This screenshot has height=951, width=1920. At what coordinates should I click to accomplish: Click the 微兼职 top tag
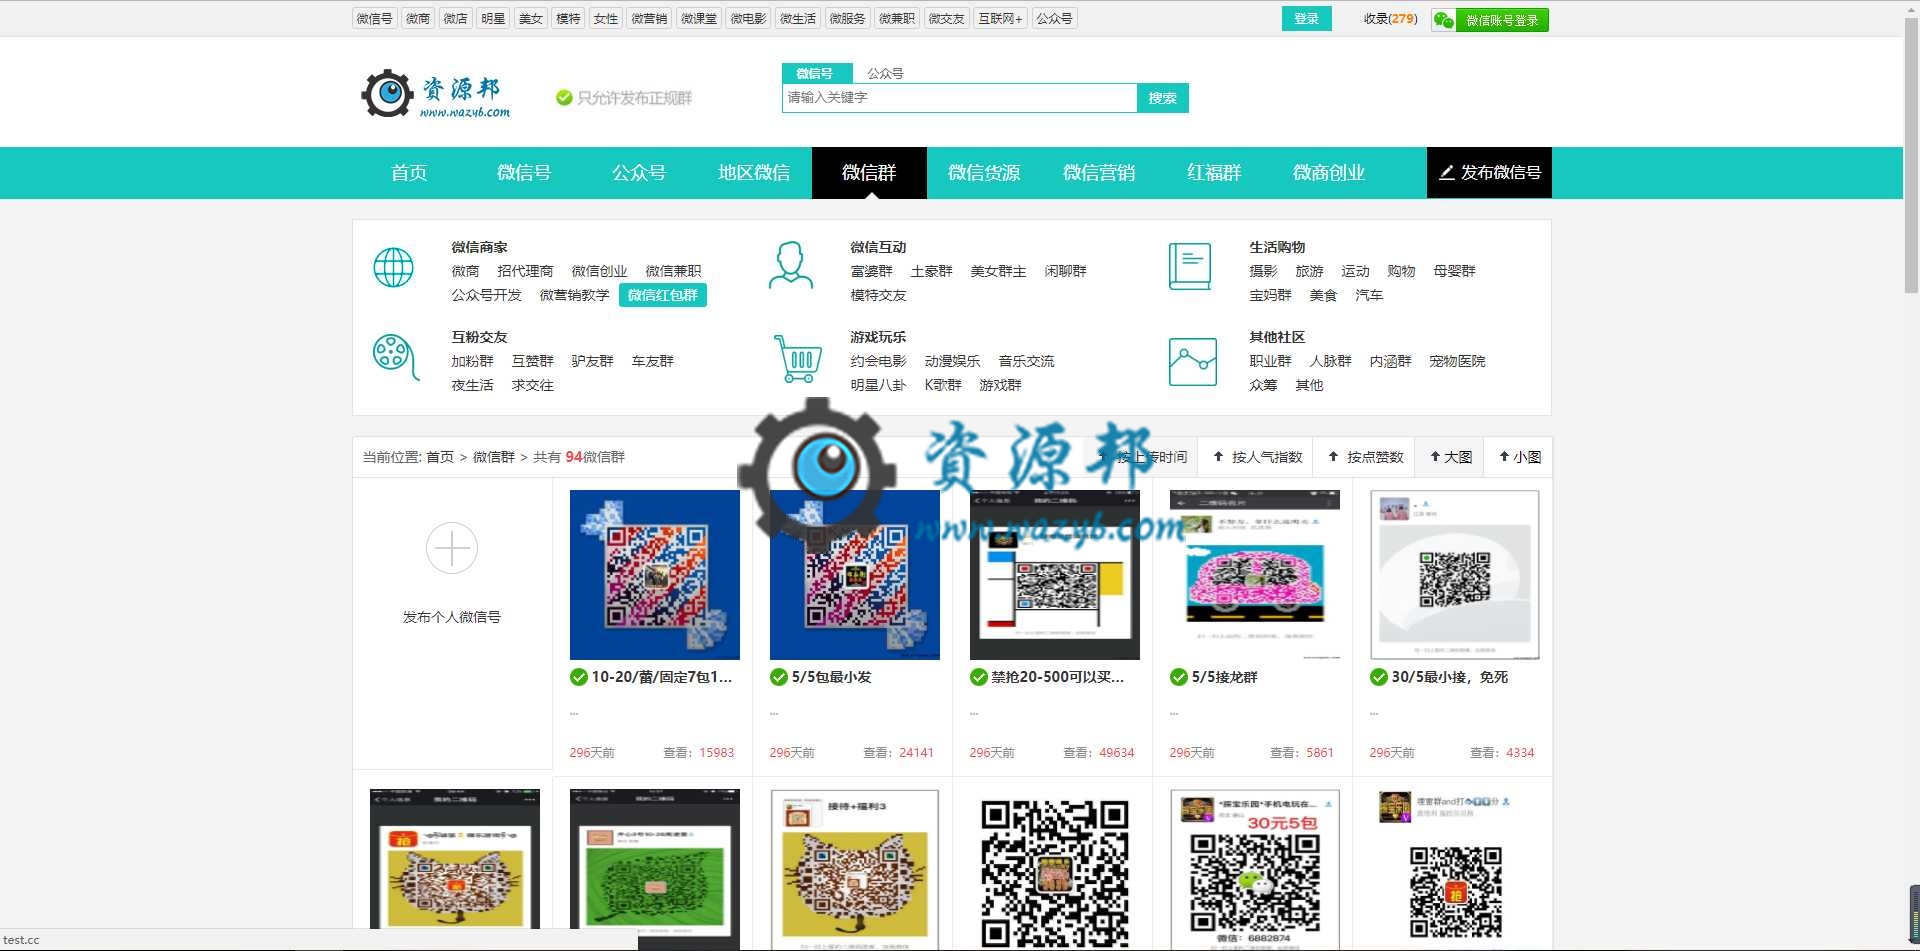click(896, 18)
